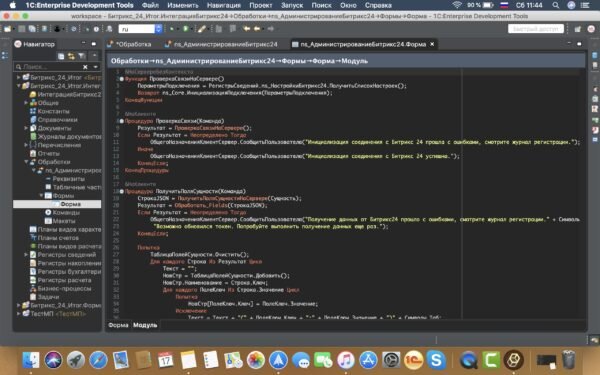
Task: Toggle Link with Editor in Navigator
Action: click(71, 56)
